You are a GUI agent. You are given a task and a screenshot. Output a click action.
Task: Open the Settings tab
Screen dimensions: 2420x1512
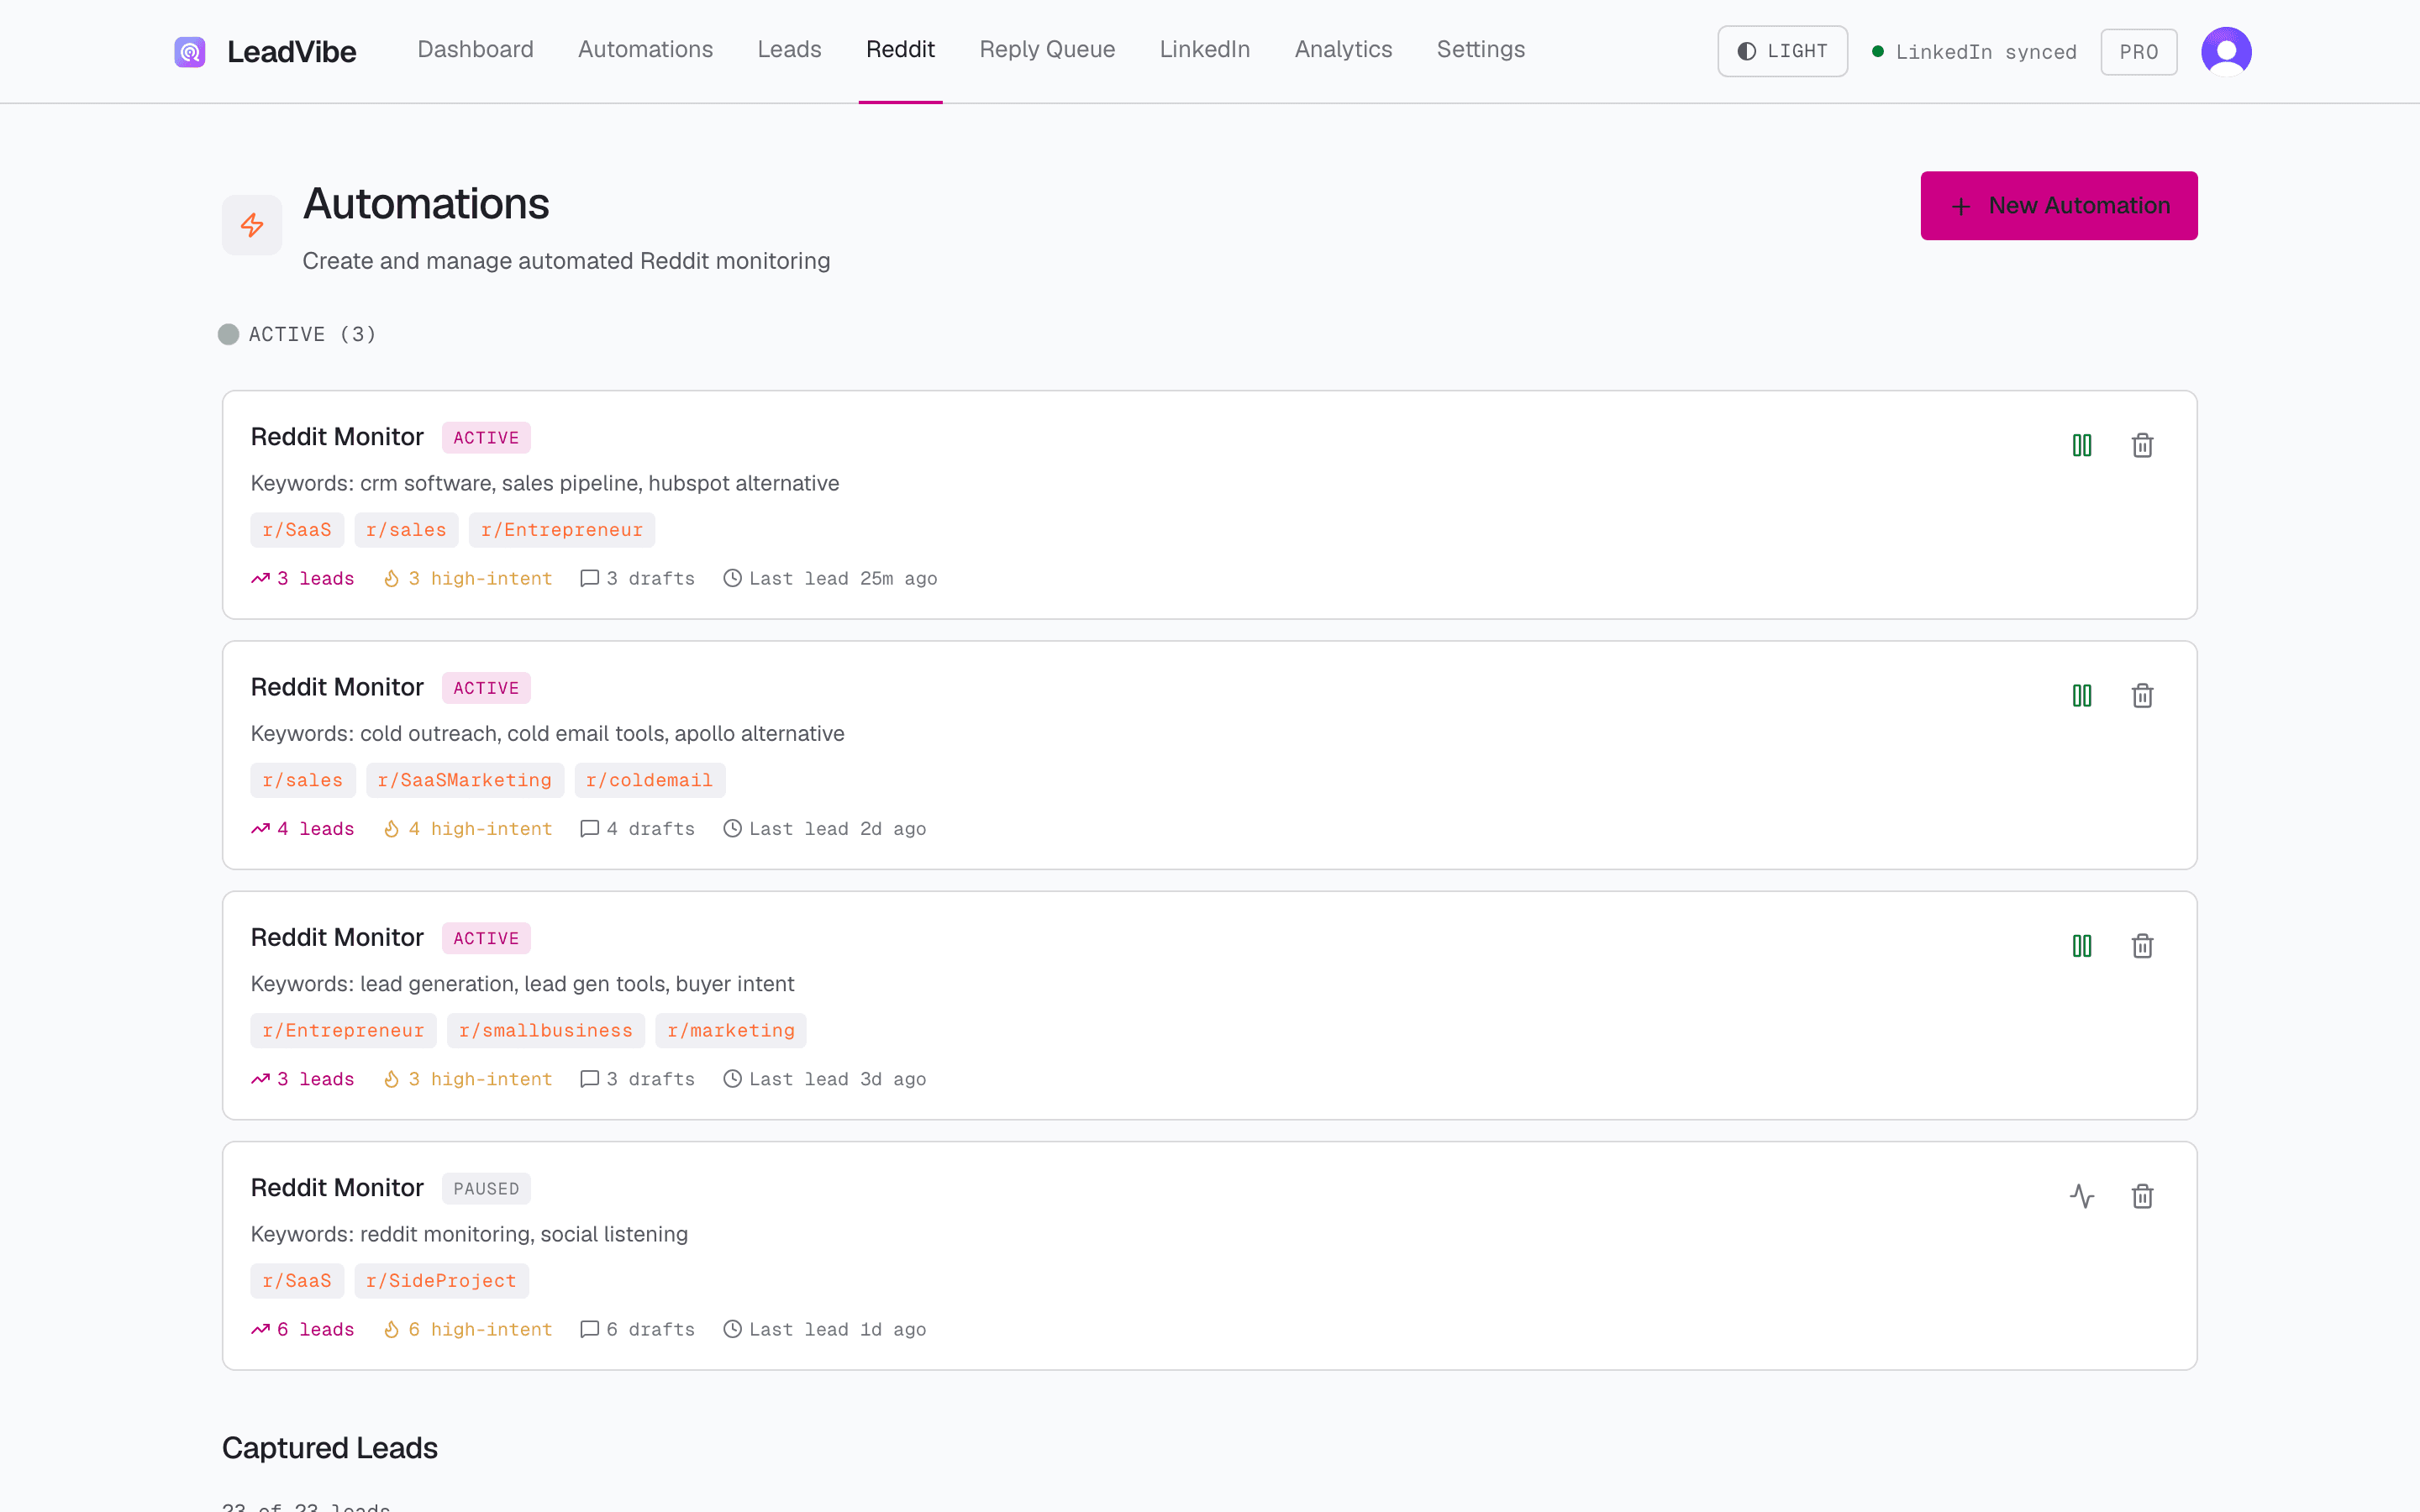tap(1481, 49)
